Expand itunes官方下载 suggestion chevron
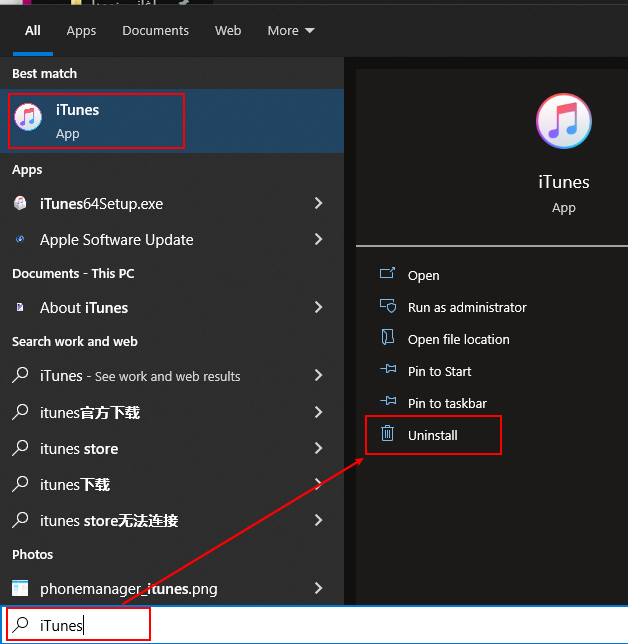The width and height of the screenshot is (628, 644). pyautogui.click(x=318, y=412)
